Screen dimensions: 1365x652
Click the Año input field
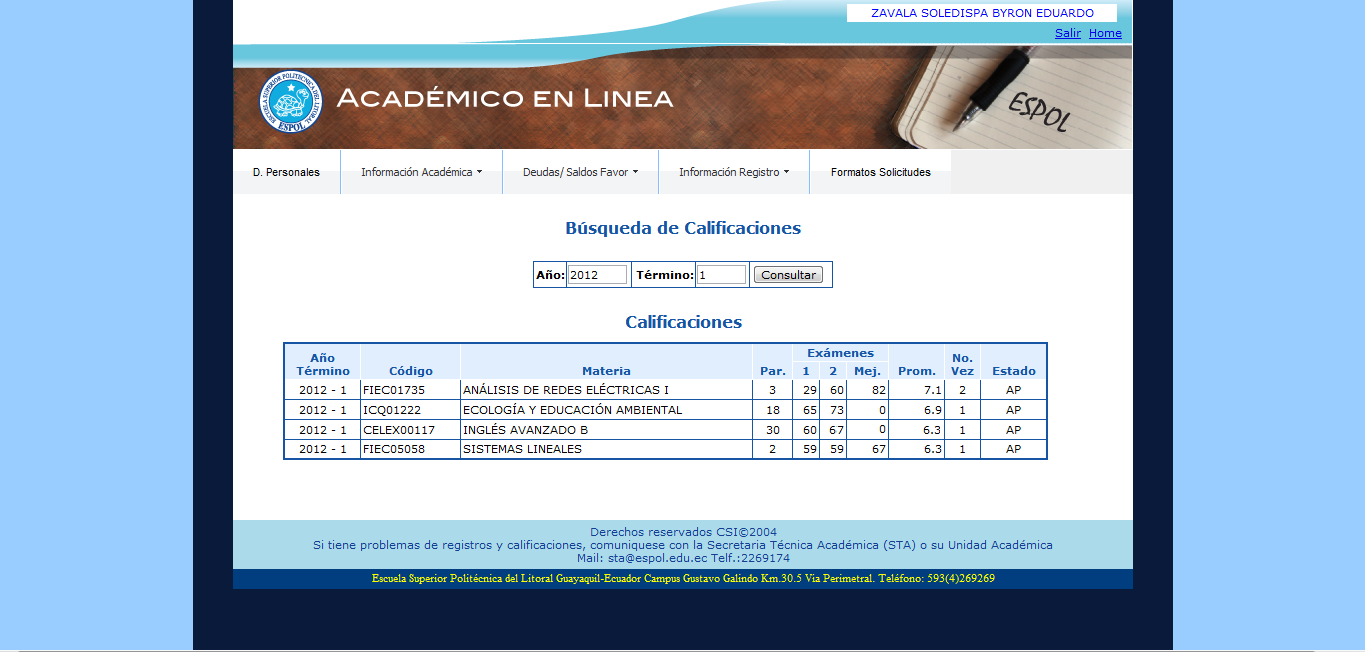(x=597, y=275)
